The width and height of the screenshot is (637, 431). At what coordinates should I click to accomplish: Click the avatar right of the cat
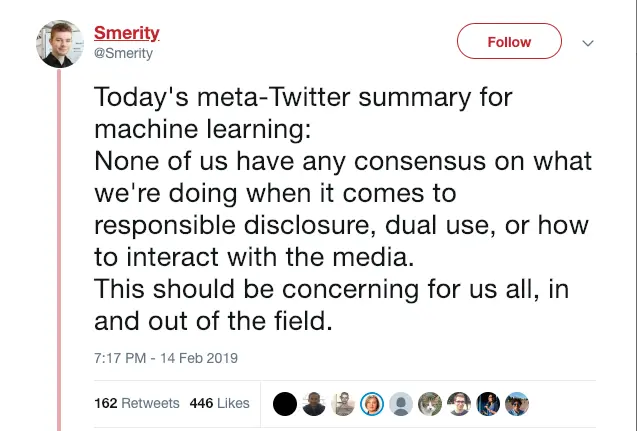pyautogui.click(x=459, y=403)
